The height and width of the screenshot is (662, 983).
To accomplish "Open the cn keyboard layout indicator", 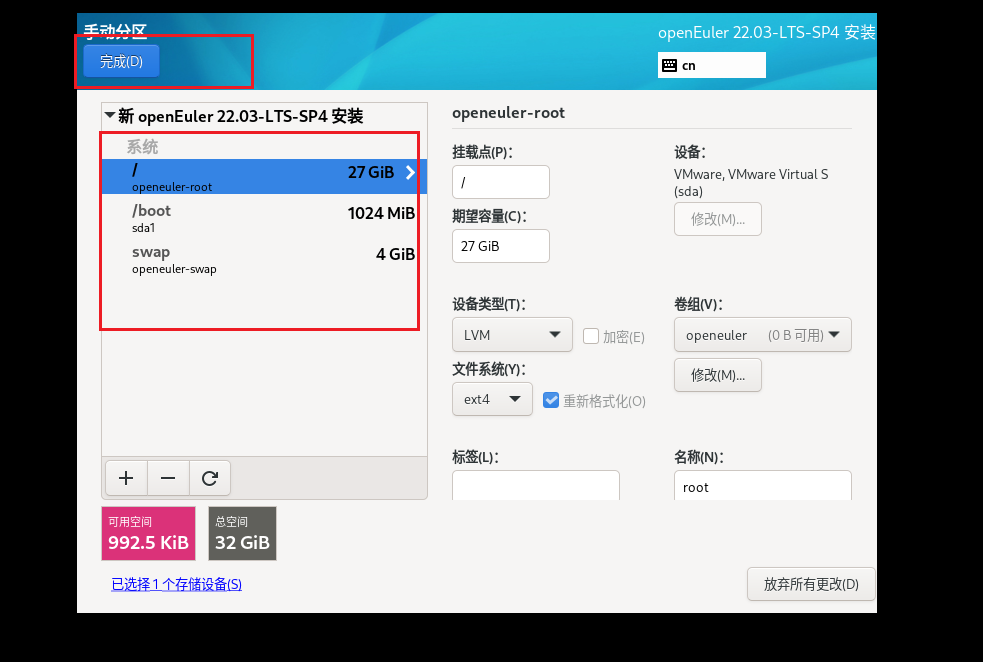I will [712, 65].
